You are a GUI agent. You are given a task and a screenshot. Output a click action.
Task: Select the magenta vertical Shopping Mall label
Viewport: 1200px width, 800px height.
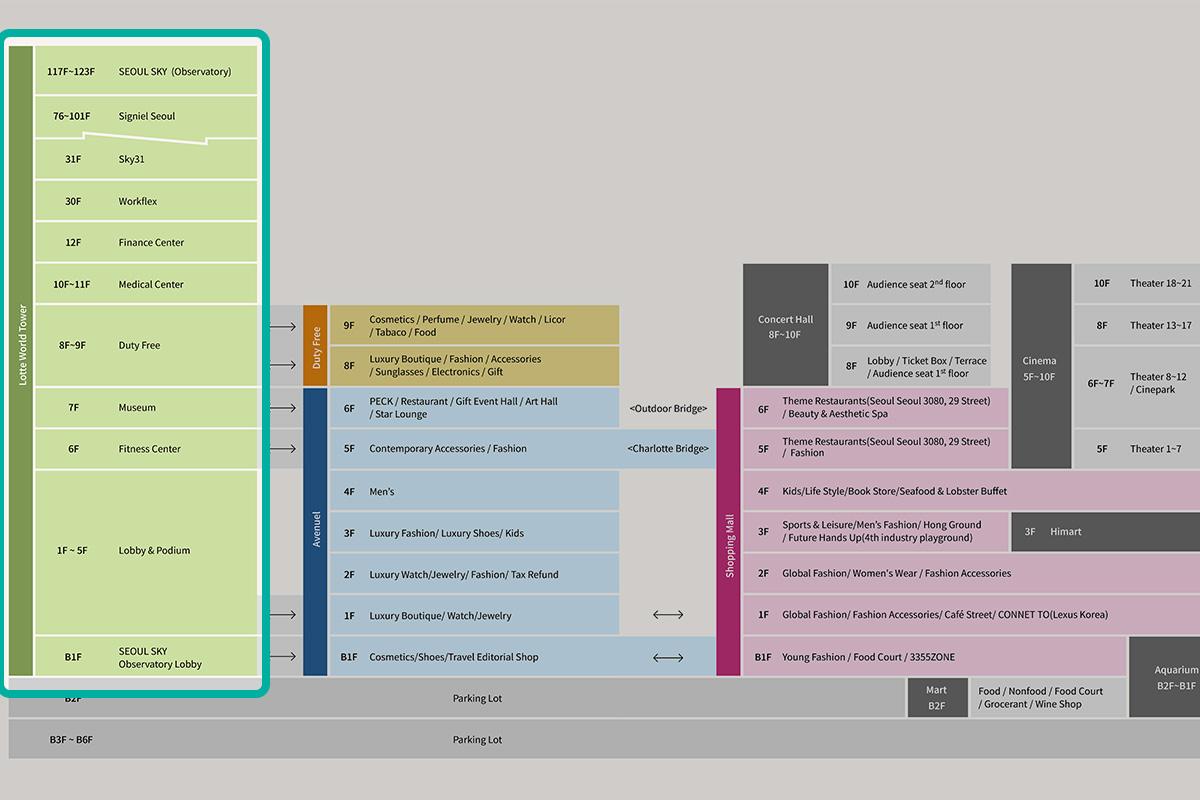pos(729,532)
